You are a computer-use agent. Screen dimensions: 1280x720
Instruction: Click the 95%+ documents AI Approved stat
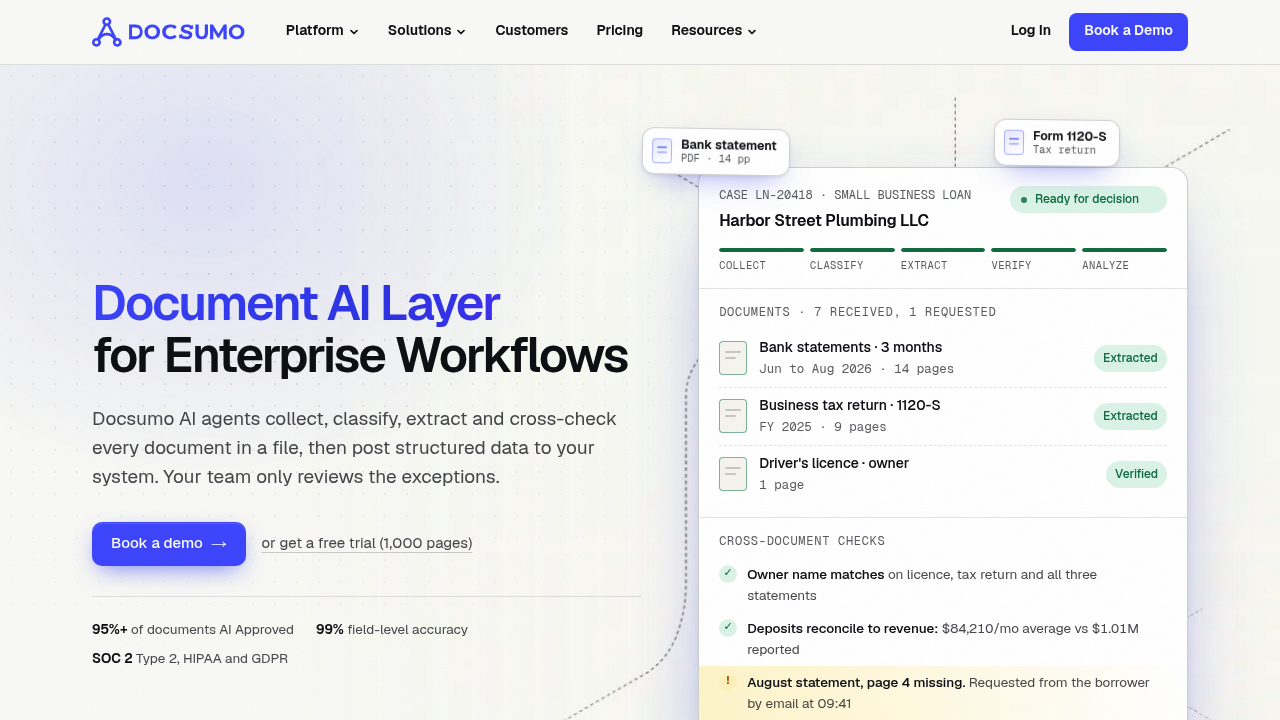[193, 630]
